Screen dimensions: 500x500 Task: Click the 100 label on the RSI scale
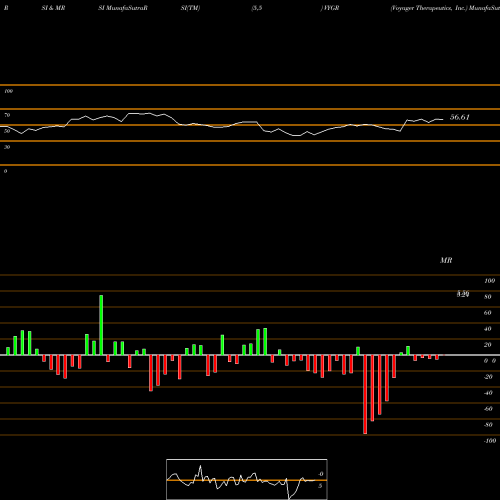coord(8,91)
